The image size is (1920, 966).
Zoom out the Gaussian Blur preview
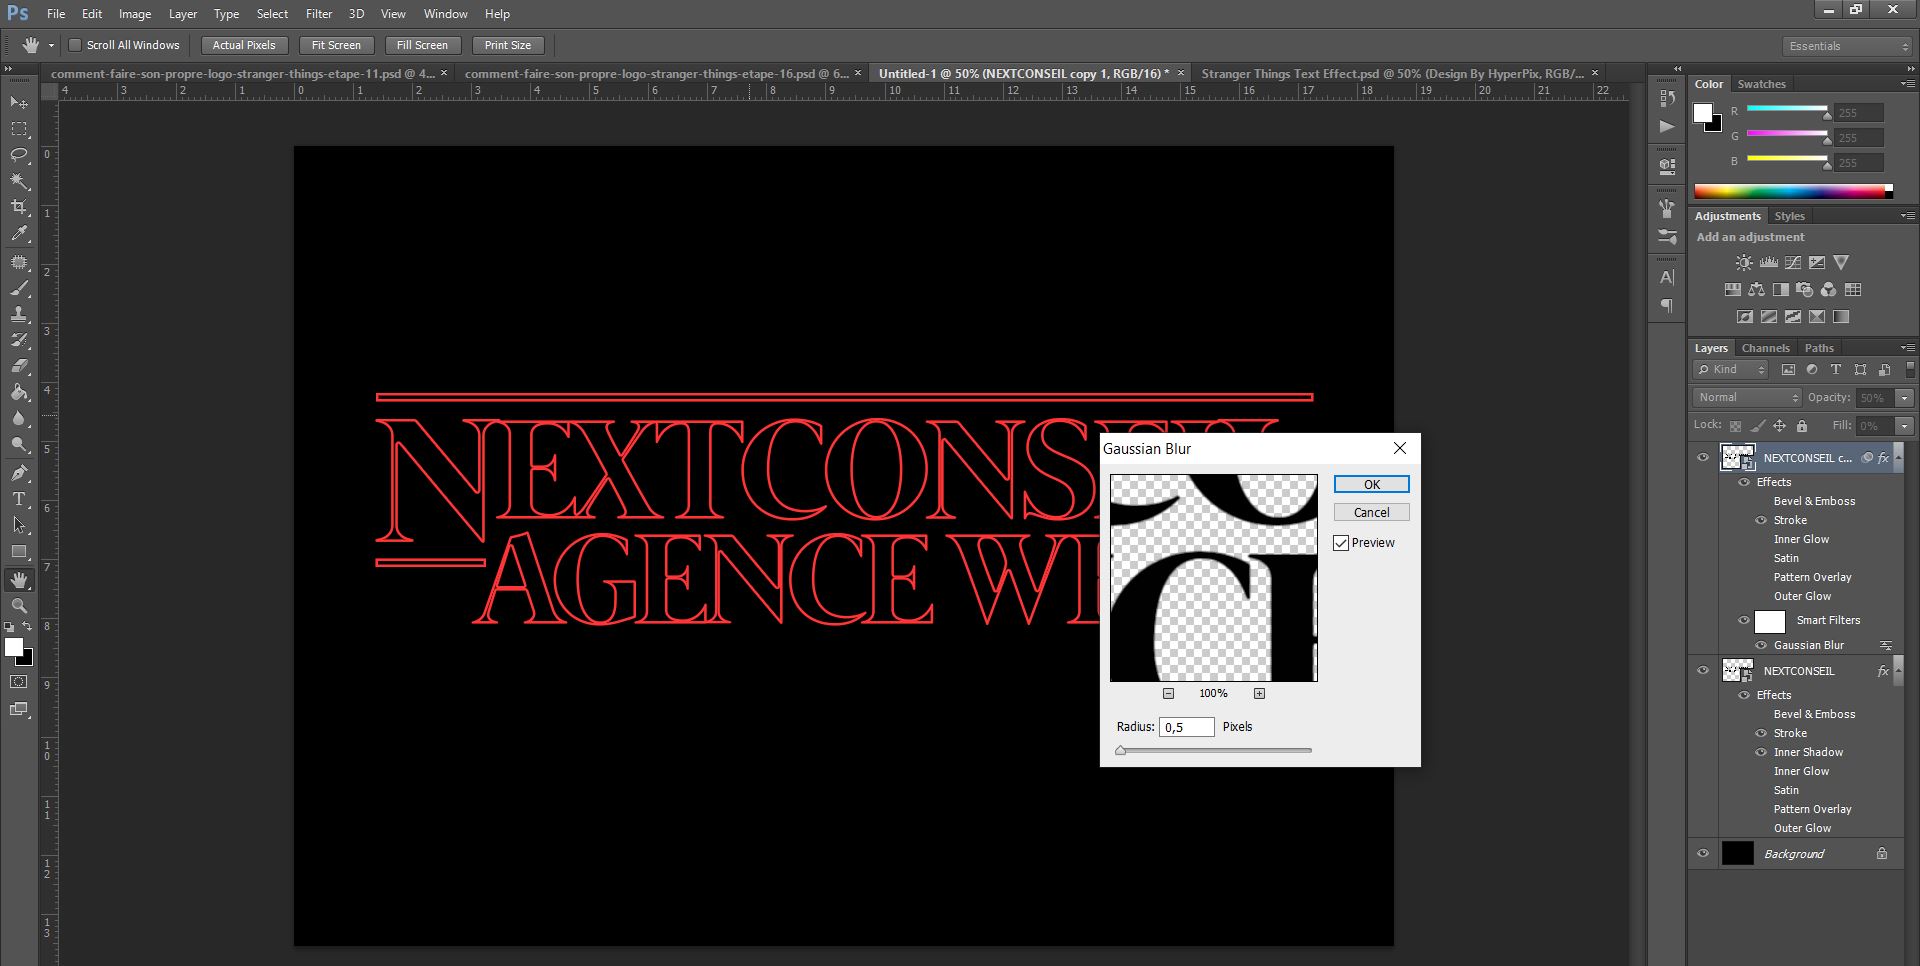pos(1168,693)
